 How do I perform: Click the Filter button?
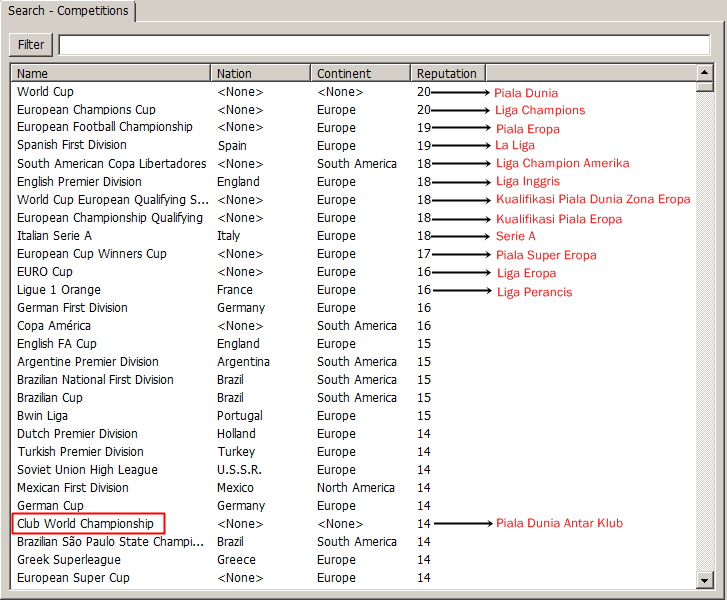[x=31, y=45]
